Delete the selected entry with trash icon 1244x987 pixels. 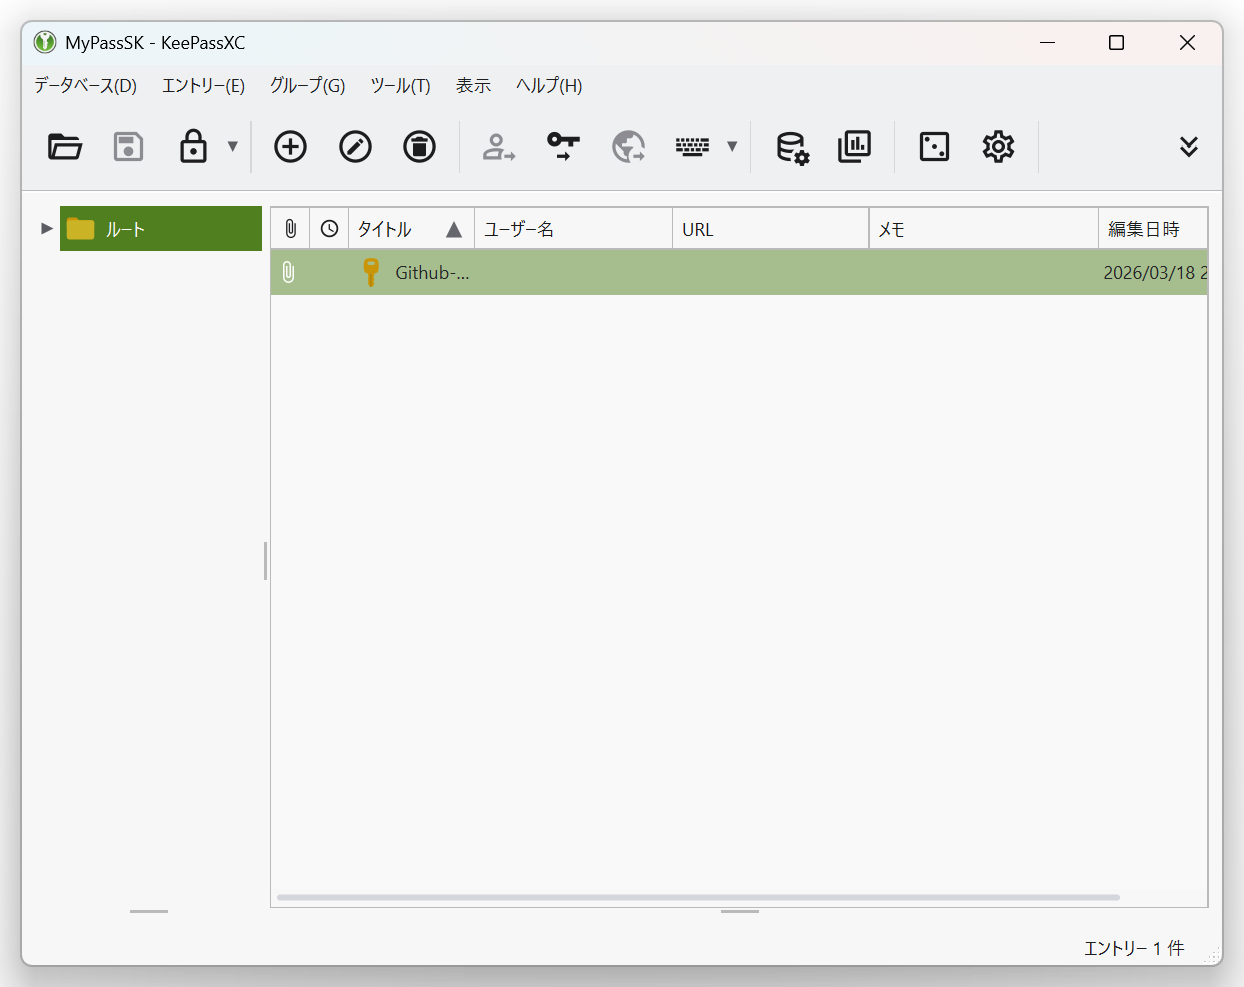click(x=419, y=147)
